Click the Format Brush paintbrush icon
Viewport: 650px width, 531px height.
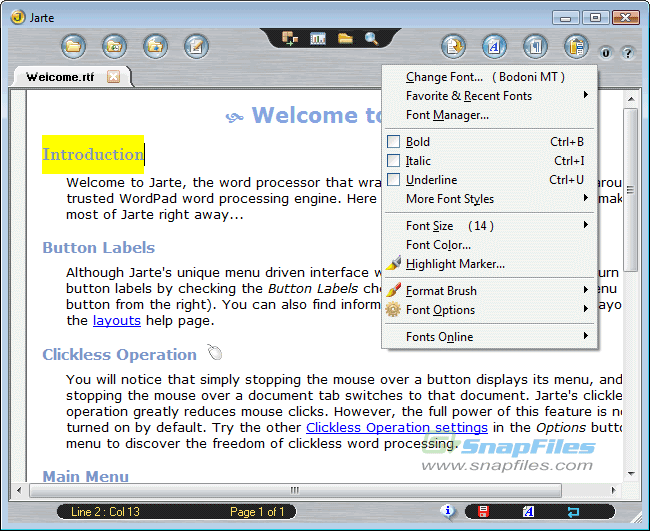click(393, 290)
